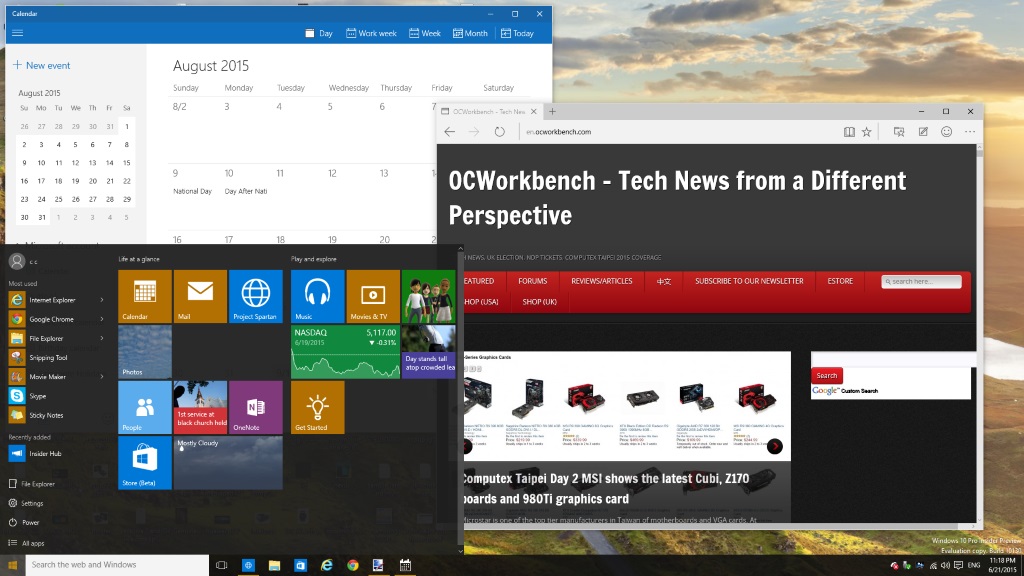Open the FORUMS menu on OCWorkbench

click(x=533, y=281)
